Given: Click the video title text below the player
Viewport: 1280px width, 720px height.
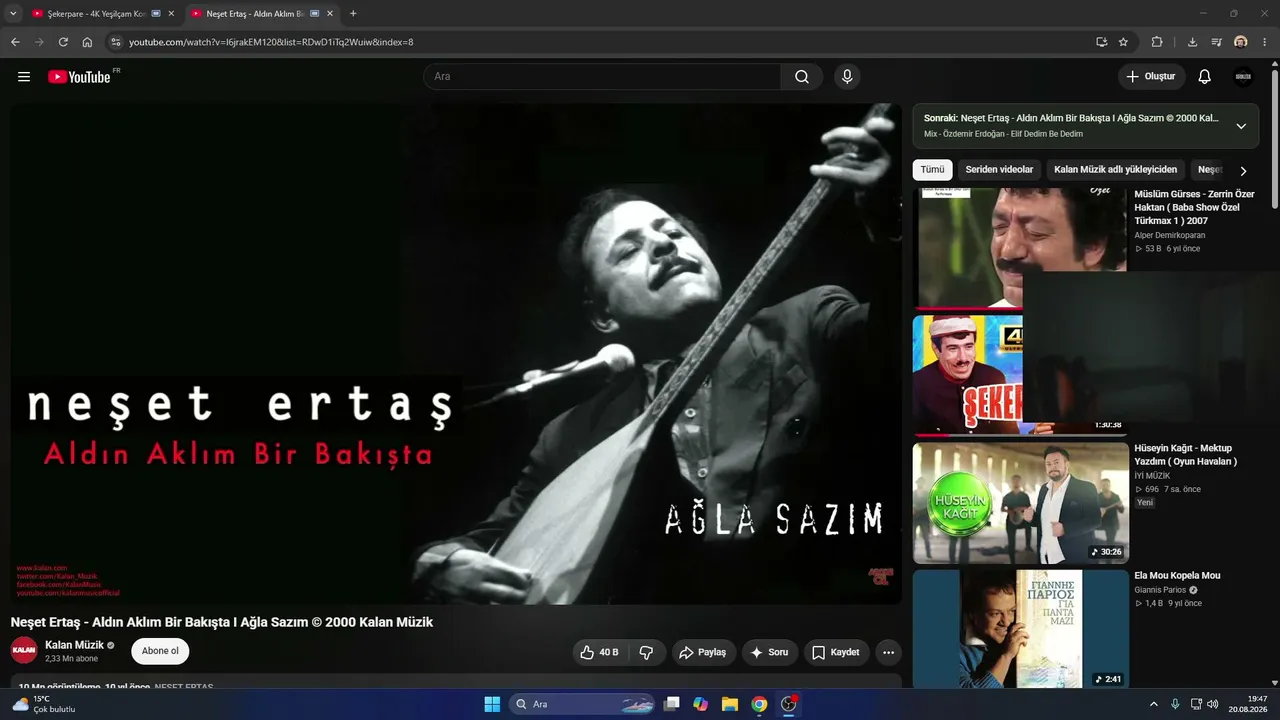Looking at the screenshot, I should 222,622.
